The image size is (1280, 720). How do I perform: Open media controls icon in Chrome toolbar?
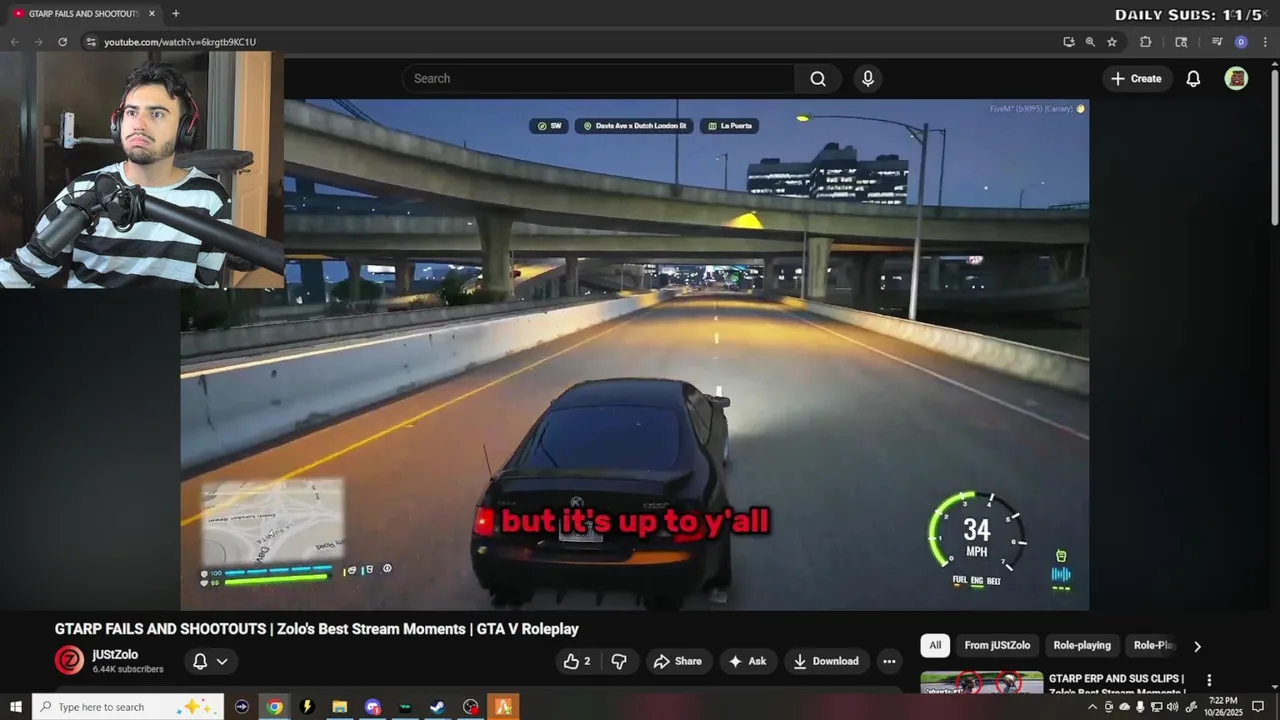(x=1217, y=42)
